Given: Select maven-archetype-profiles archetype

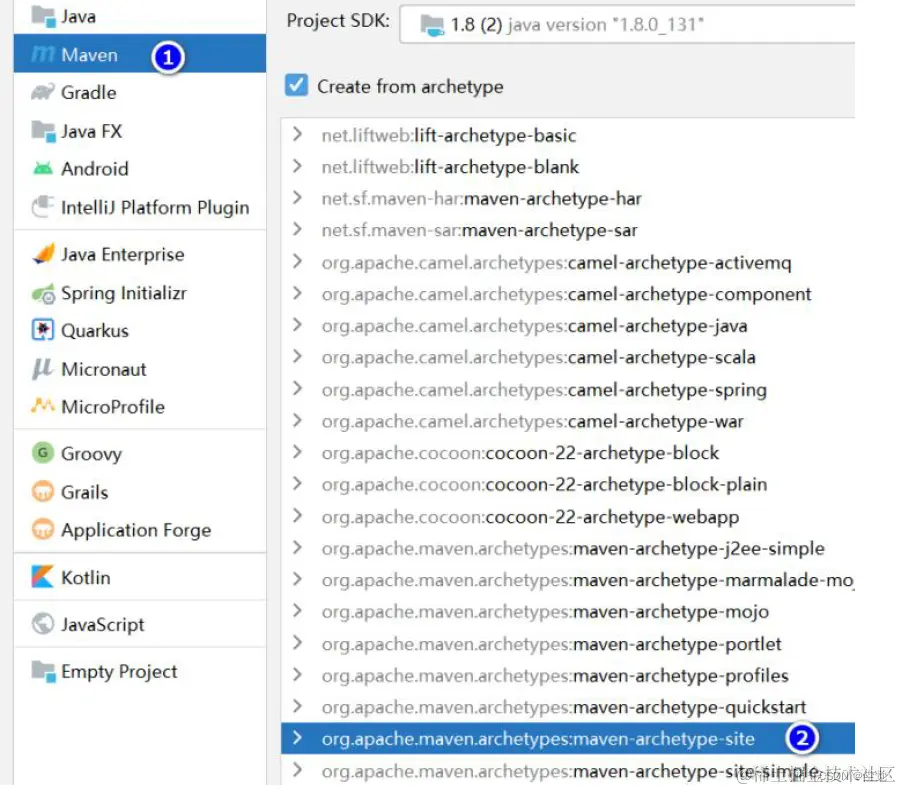Looking at the screenshot, I should tap(568, 675).
